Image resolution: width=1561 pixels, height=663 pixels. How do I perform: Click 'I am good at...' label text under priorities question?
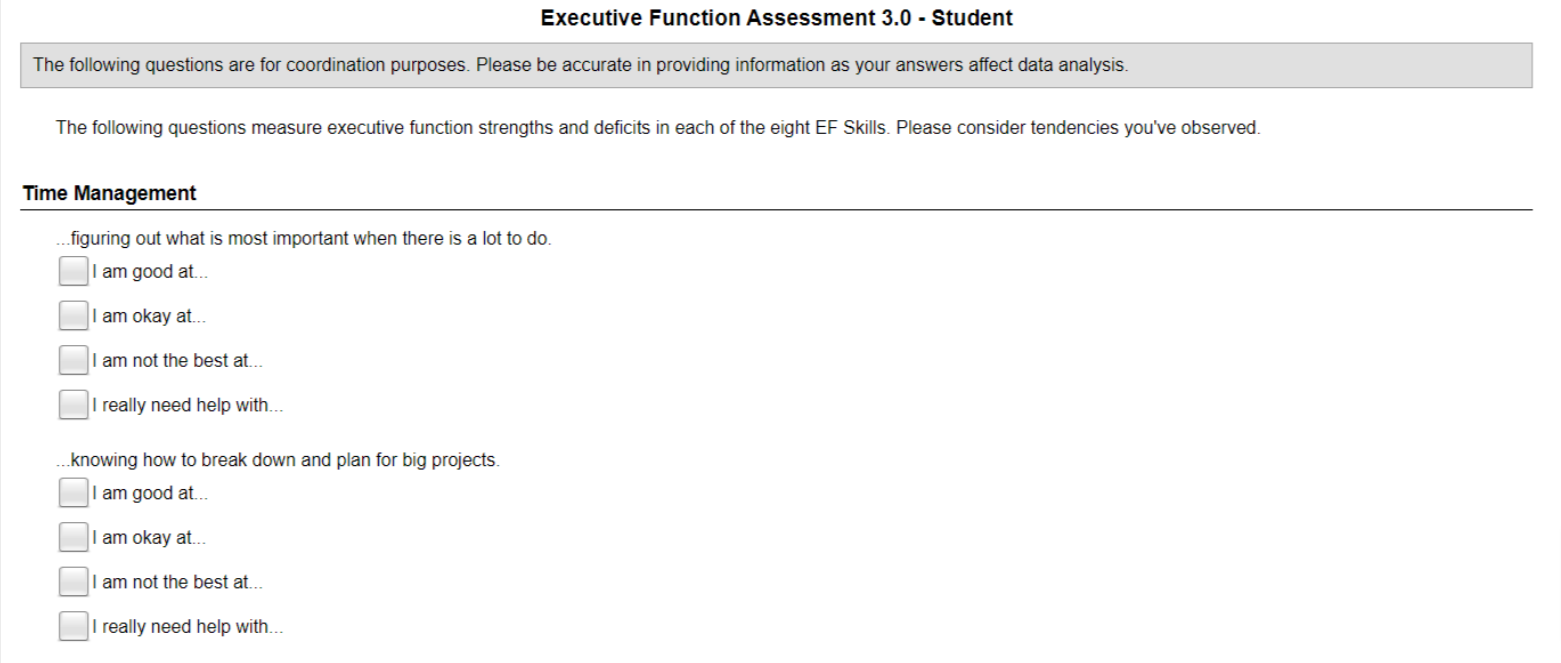coord(150,272)
